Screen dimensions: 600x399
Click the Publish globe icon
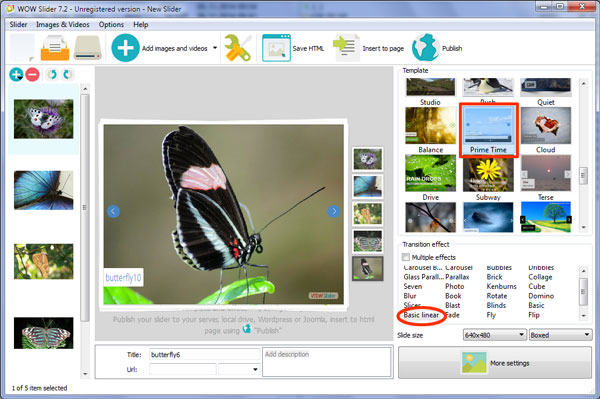[426, 48]
